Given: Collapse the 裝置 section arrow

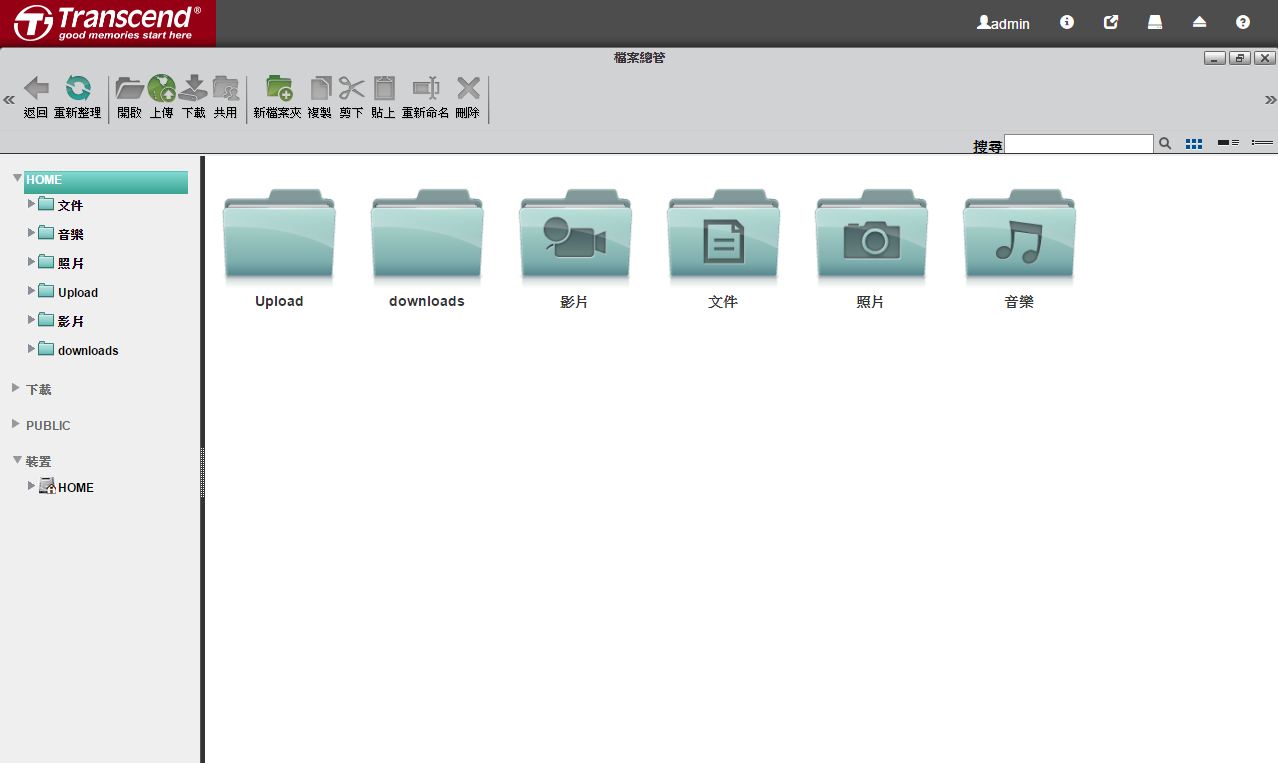Looking at the screenshot, I should tap(17, 460).
